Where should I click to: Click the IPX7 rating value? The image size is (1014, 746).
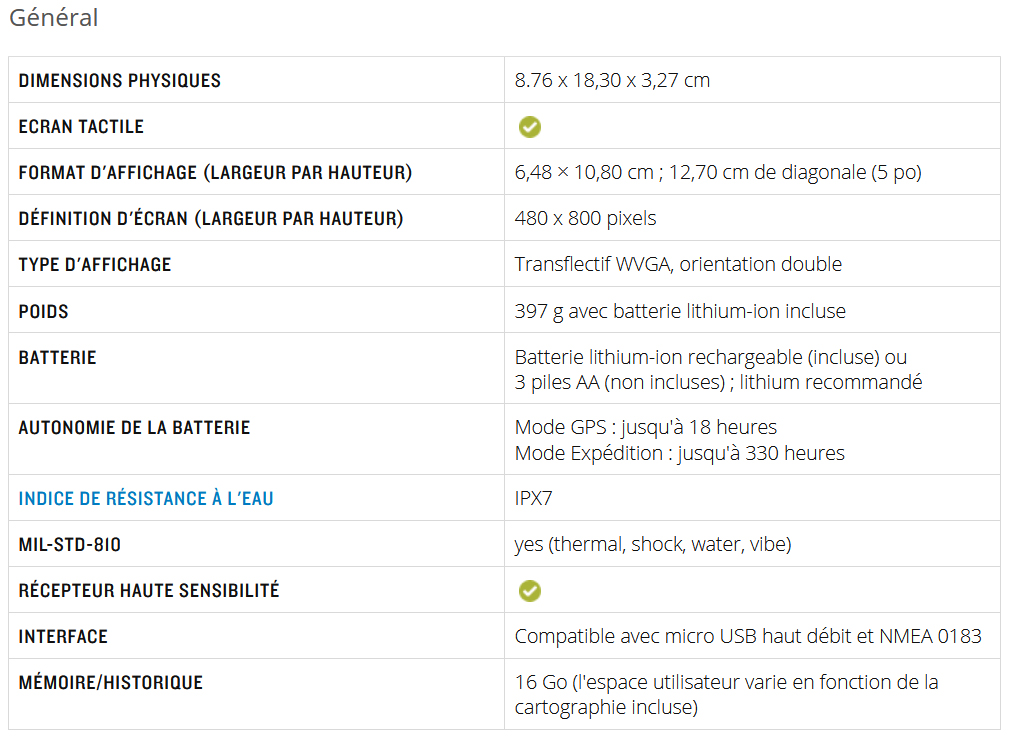[534, 498]
